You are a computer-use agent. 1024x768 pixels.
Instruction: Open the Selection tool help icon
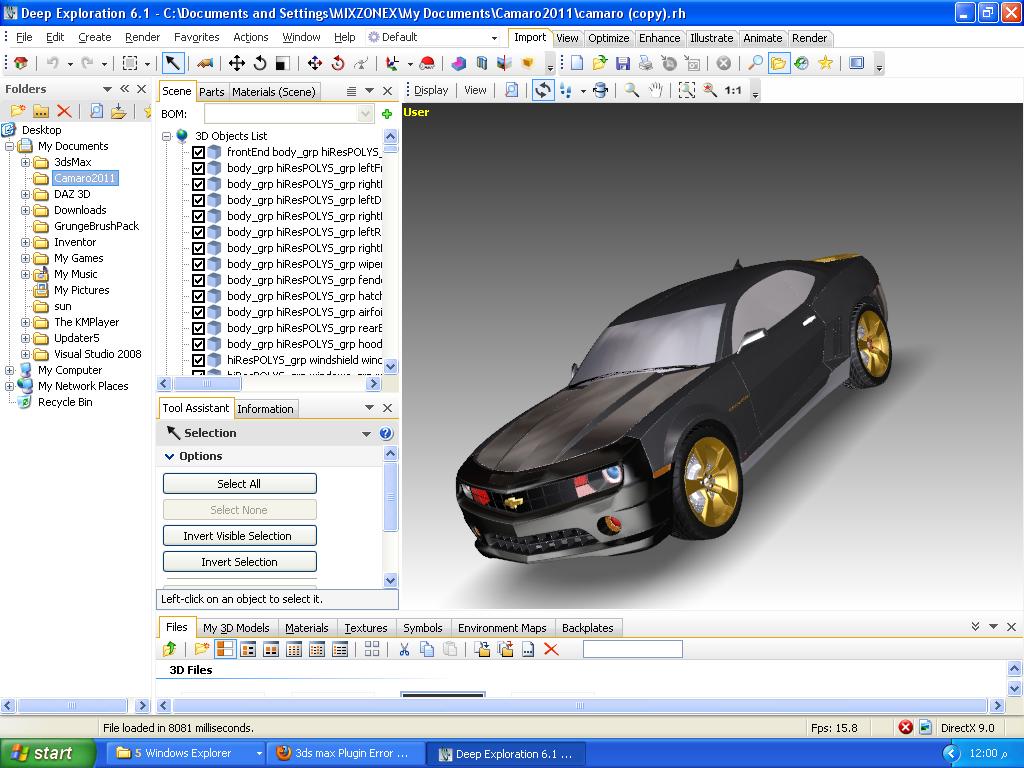pos(386,433)
